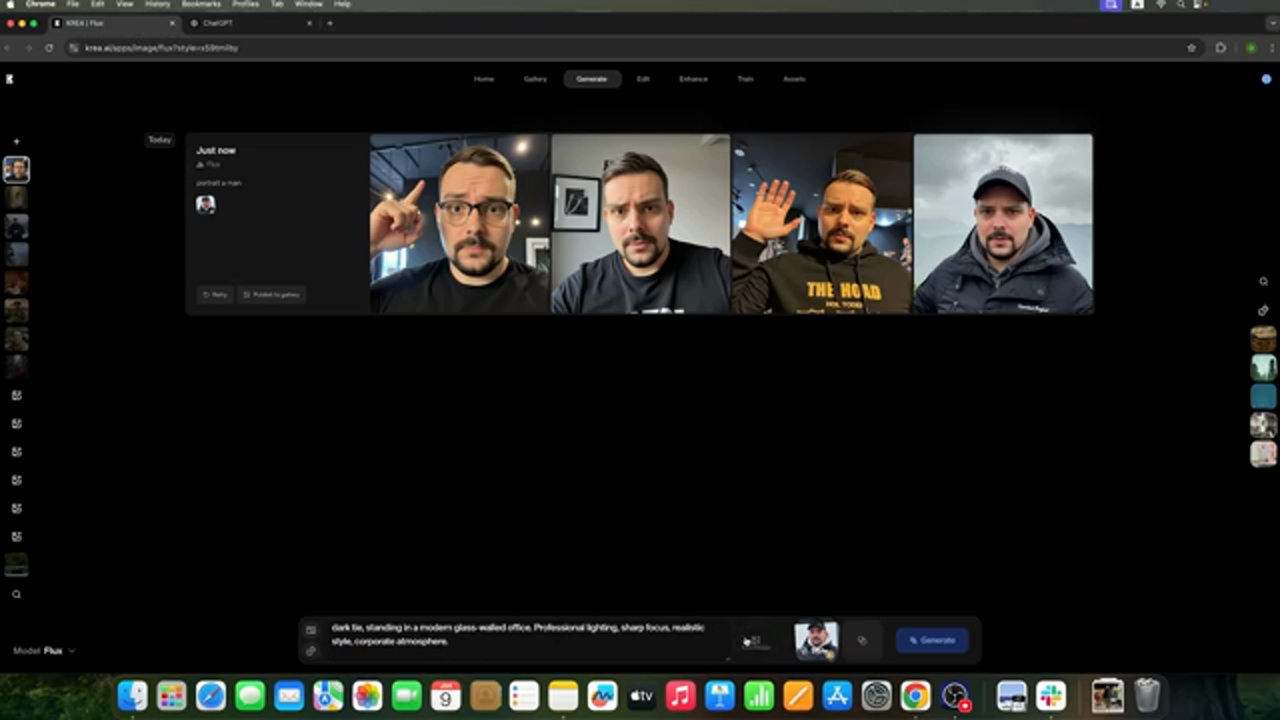The height and width of the screenshot is (720, 1280).
Task: Click the add style icon beside reference thumbnail
Action: 862,641
